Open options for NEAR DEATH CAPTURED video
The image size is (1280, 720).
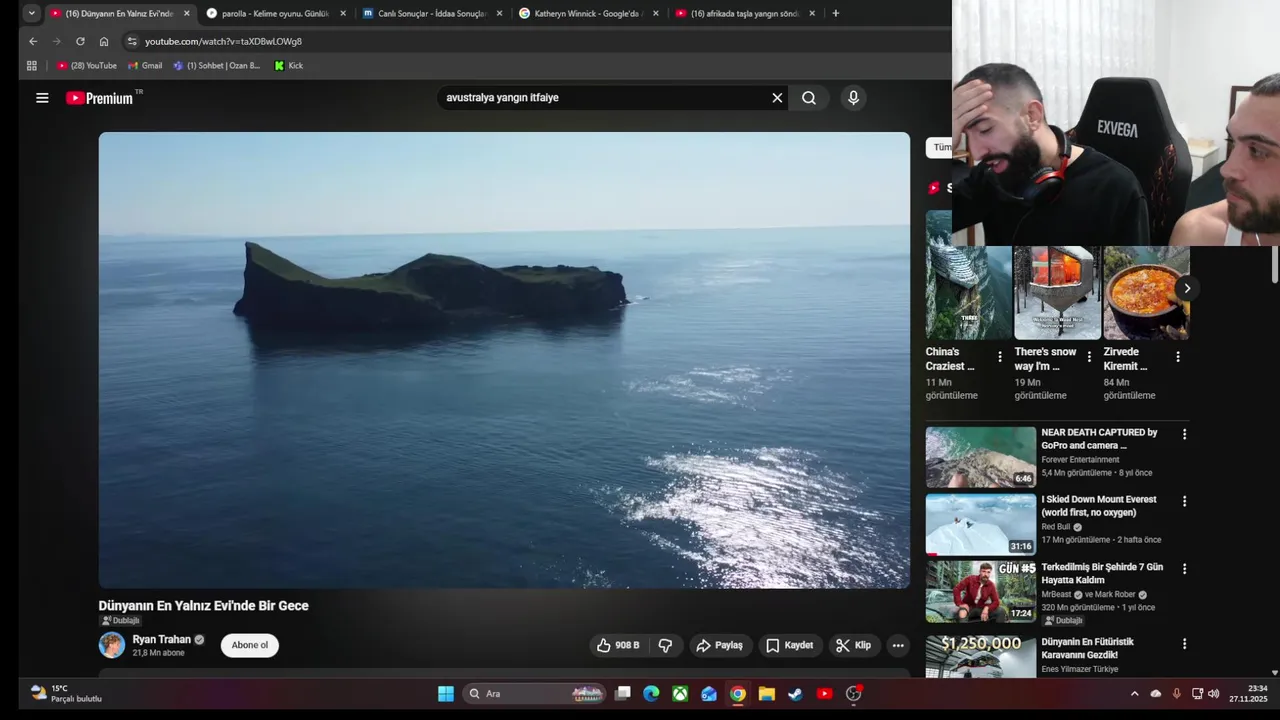pos(1184,434)
